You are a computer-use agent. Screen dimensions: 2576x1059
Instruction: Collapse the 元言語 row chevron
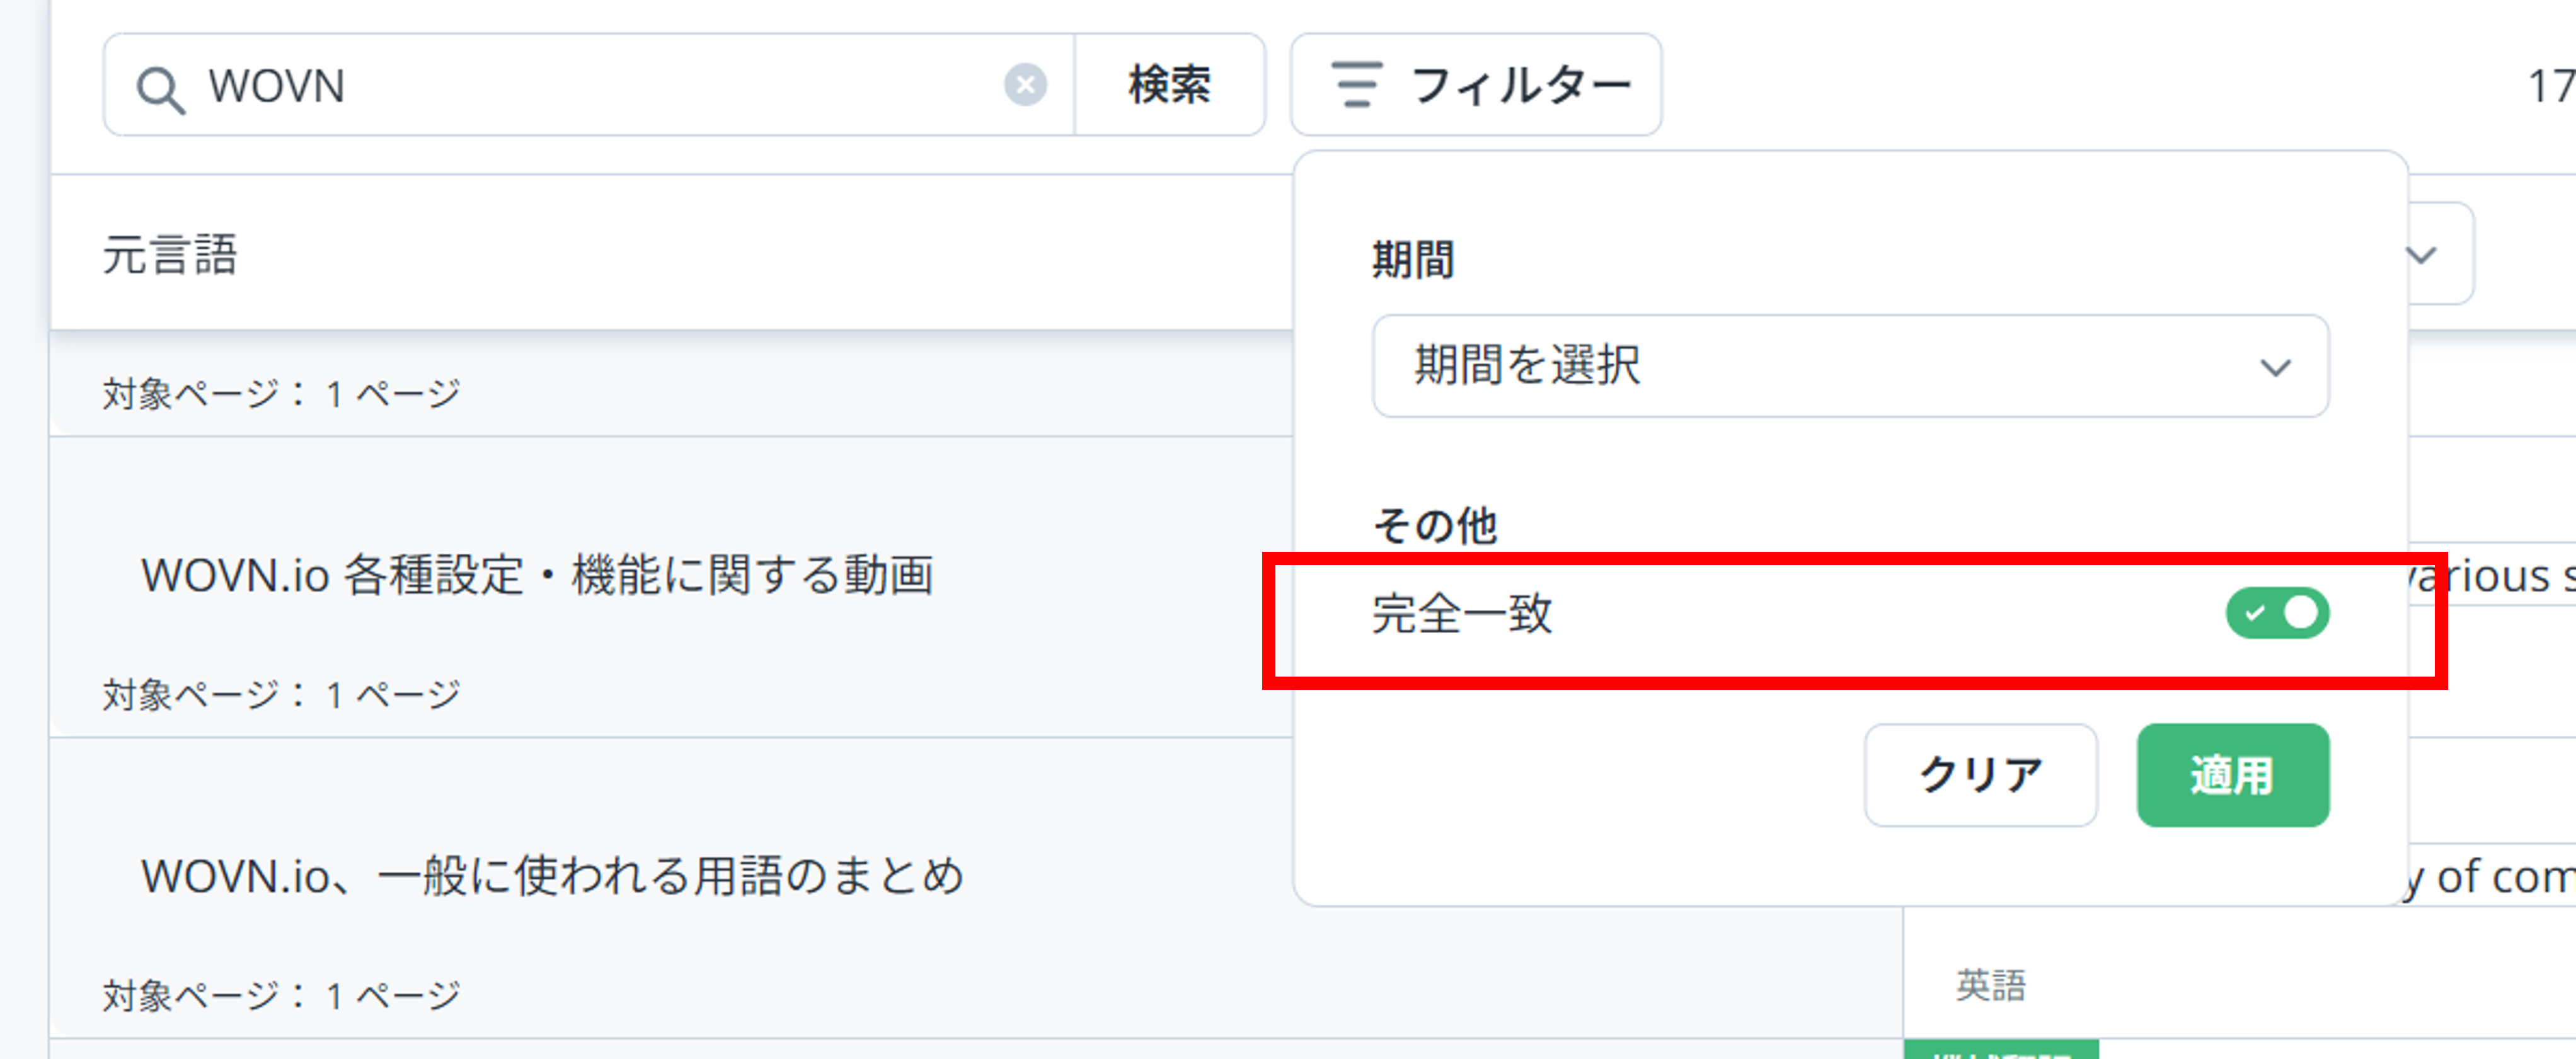(x=2421, y=255)
